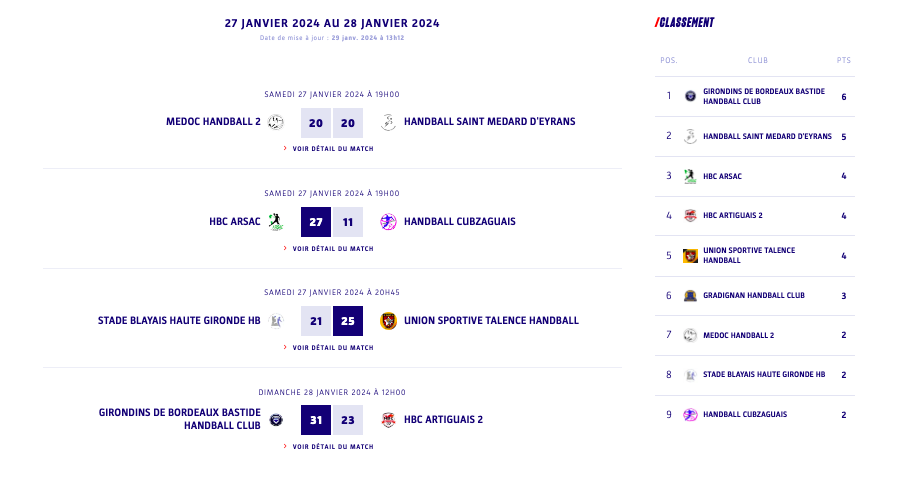This screenshot has height=477, width=924.
Task: Click the 27 score box for HBC Arsac
Action: click(316, 222)
